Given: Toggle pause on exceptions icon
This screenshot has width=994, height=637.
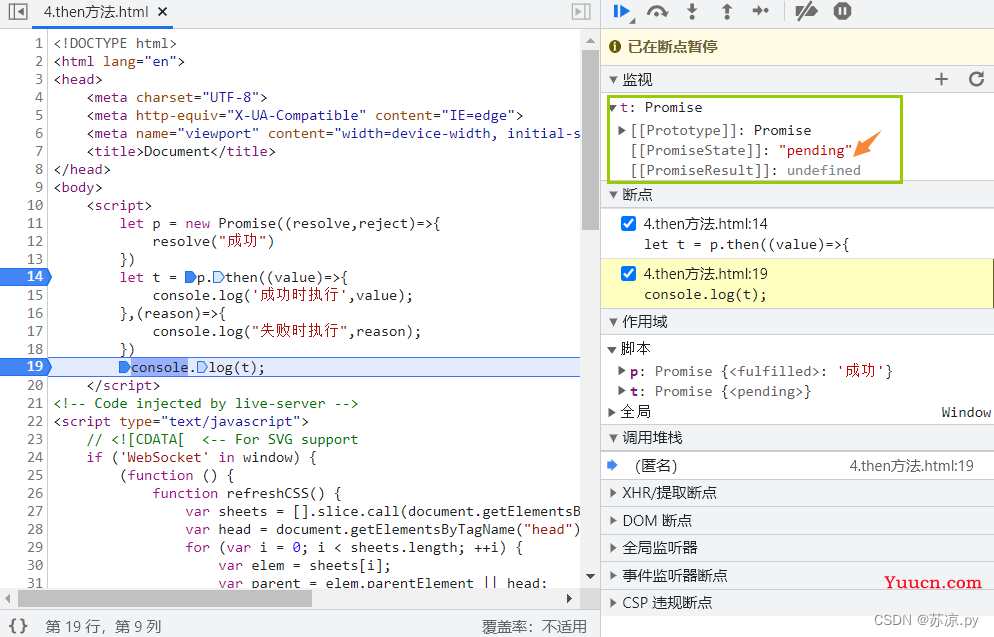Looking at the screenshot, I should 842,11.
